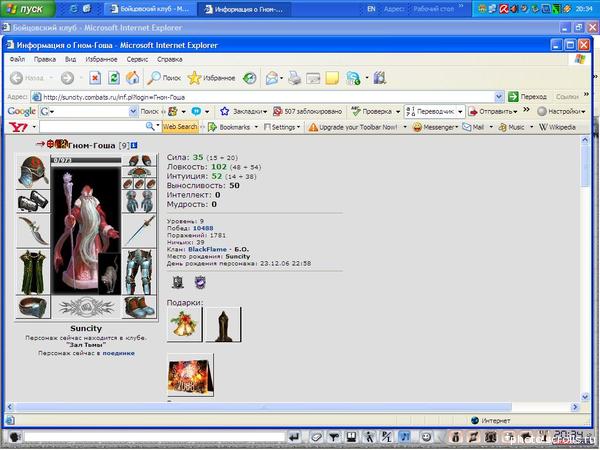
Task: Open the History clock icon
Action: [x=249, y=78]
